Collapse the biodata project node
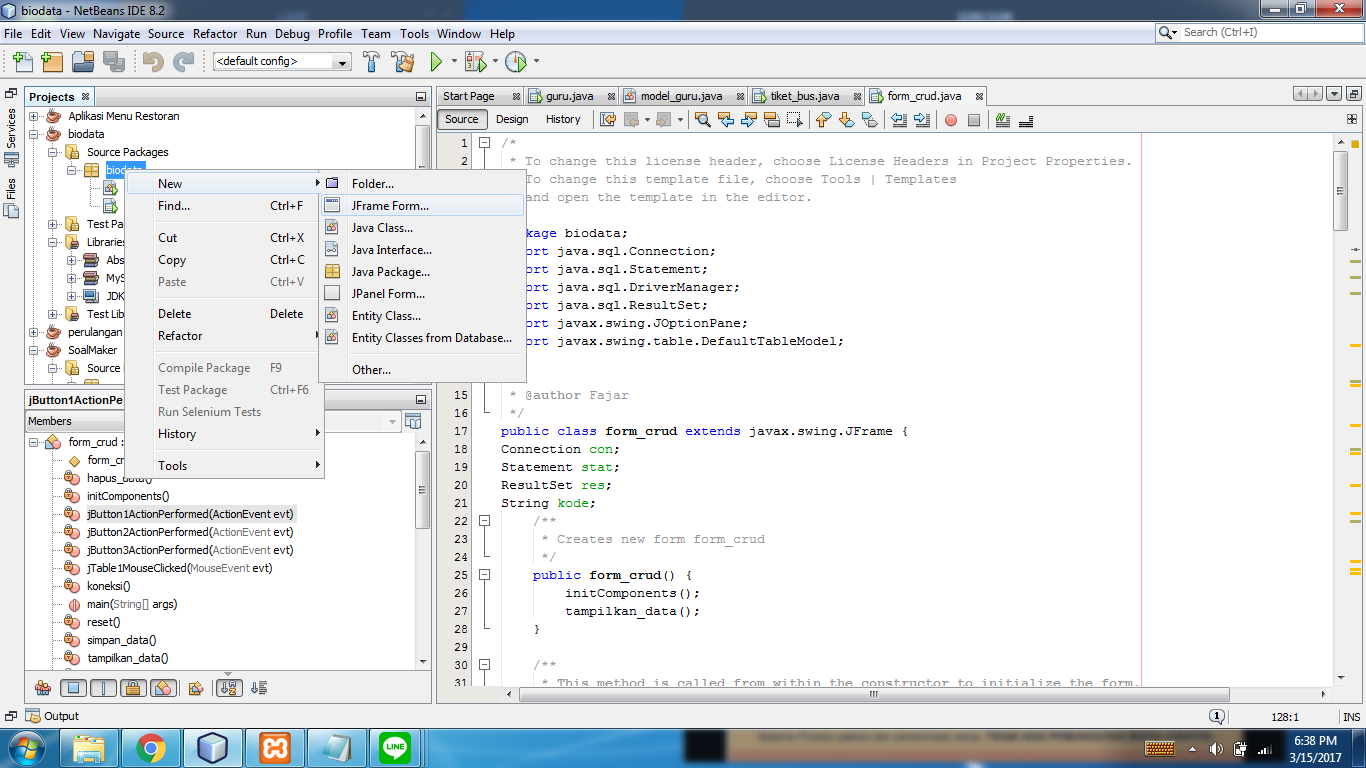This screenshot has width=1366, height=768. 34,134
